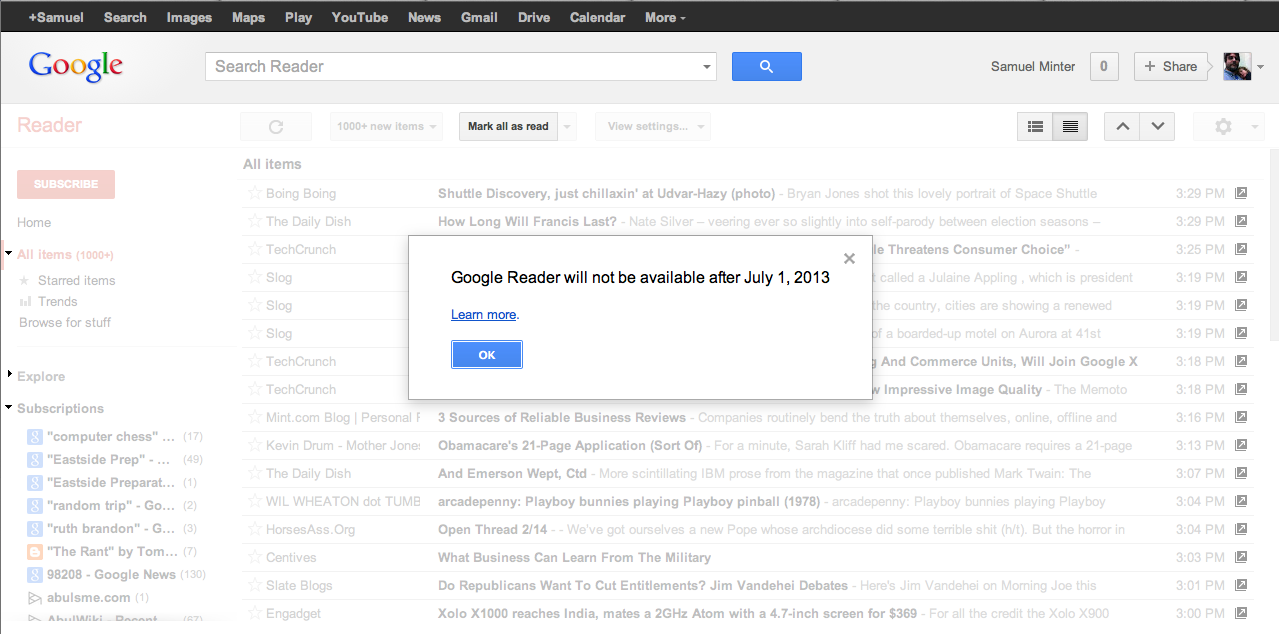Click the Mark all as read button
This screenshot has height=634, width=1279.
pyautogui.click(x=508, y=127)
